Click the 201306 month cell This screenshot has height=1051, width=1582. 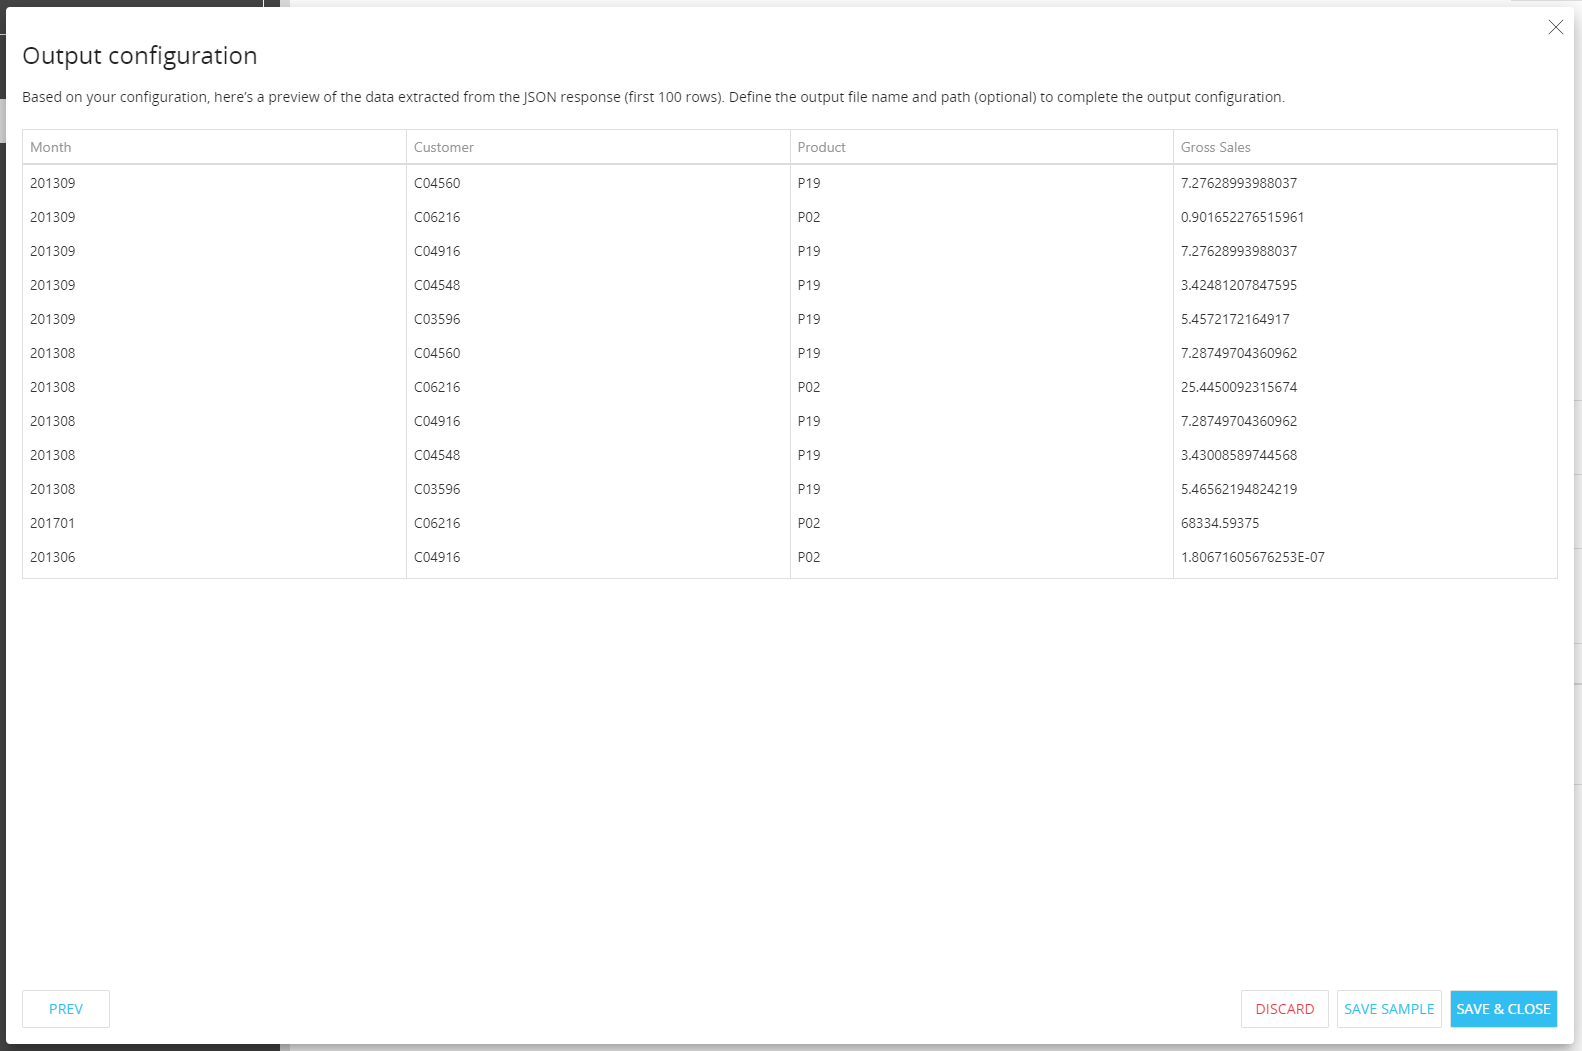click(x=53, y=557)
